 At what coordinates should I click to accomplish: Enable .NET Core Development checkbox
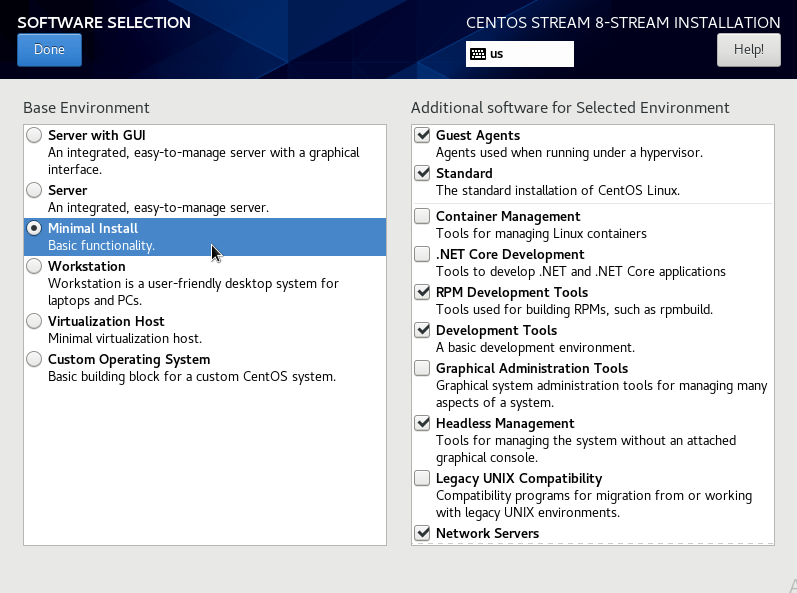pyautogui.click(x=422, y=254)
